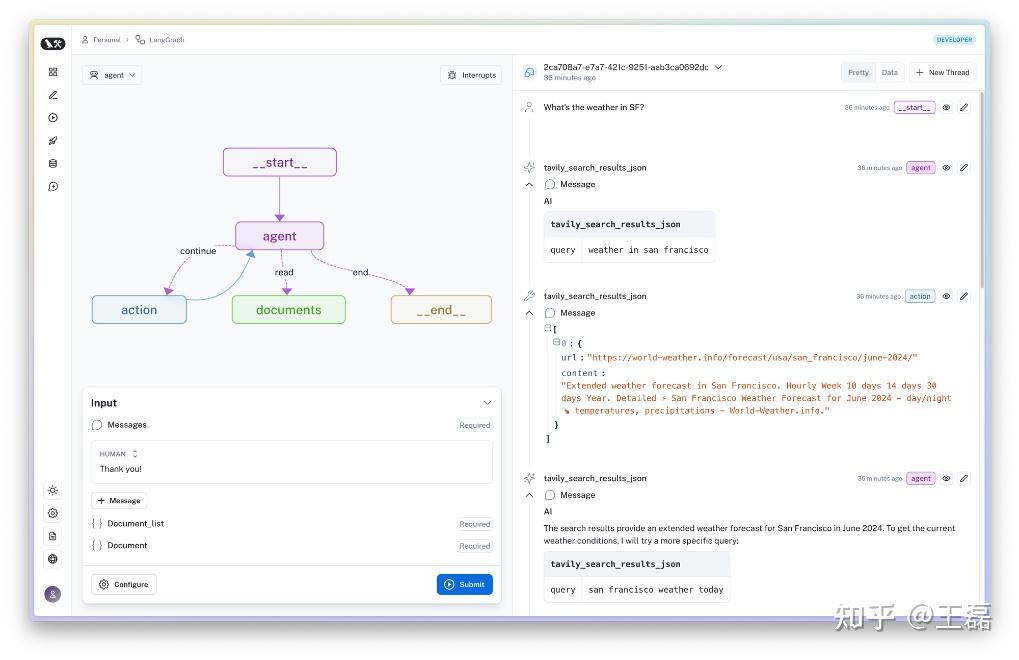Open the rocket deployments icon in sidebar
The width and height of the screenshot is (1019, 660).
pyautogui.click(x=53, y=140)
